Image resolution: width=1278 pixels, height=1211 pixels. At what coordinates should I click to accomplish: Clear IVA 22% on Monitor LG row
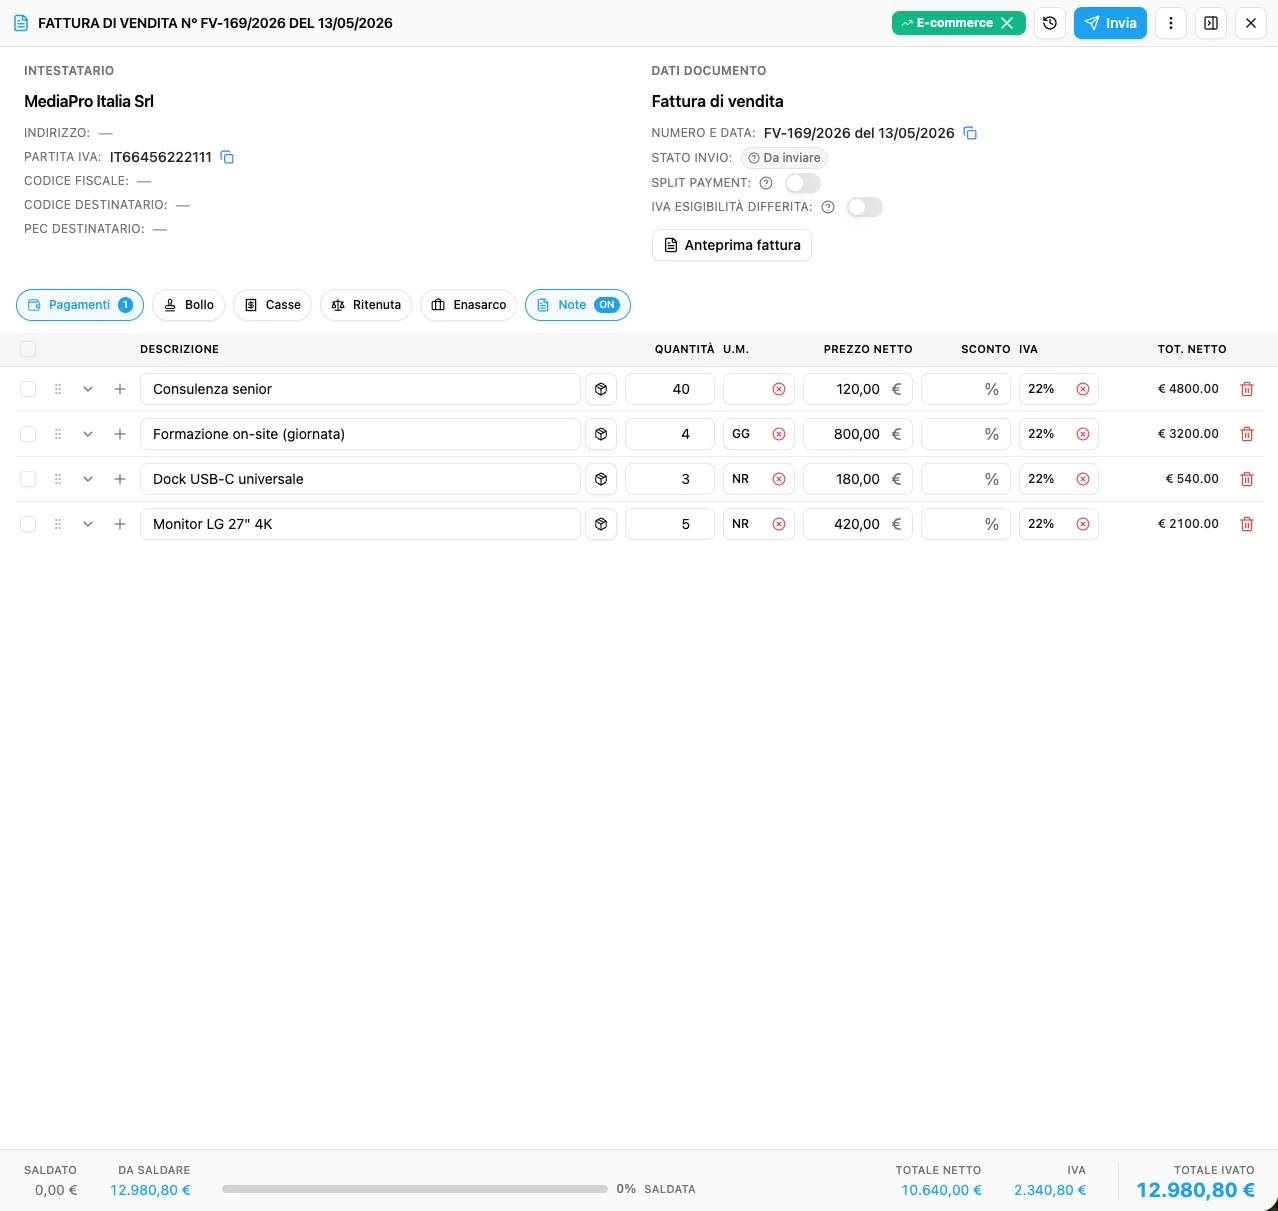tap(1083, 524)
